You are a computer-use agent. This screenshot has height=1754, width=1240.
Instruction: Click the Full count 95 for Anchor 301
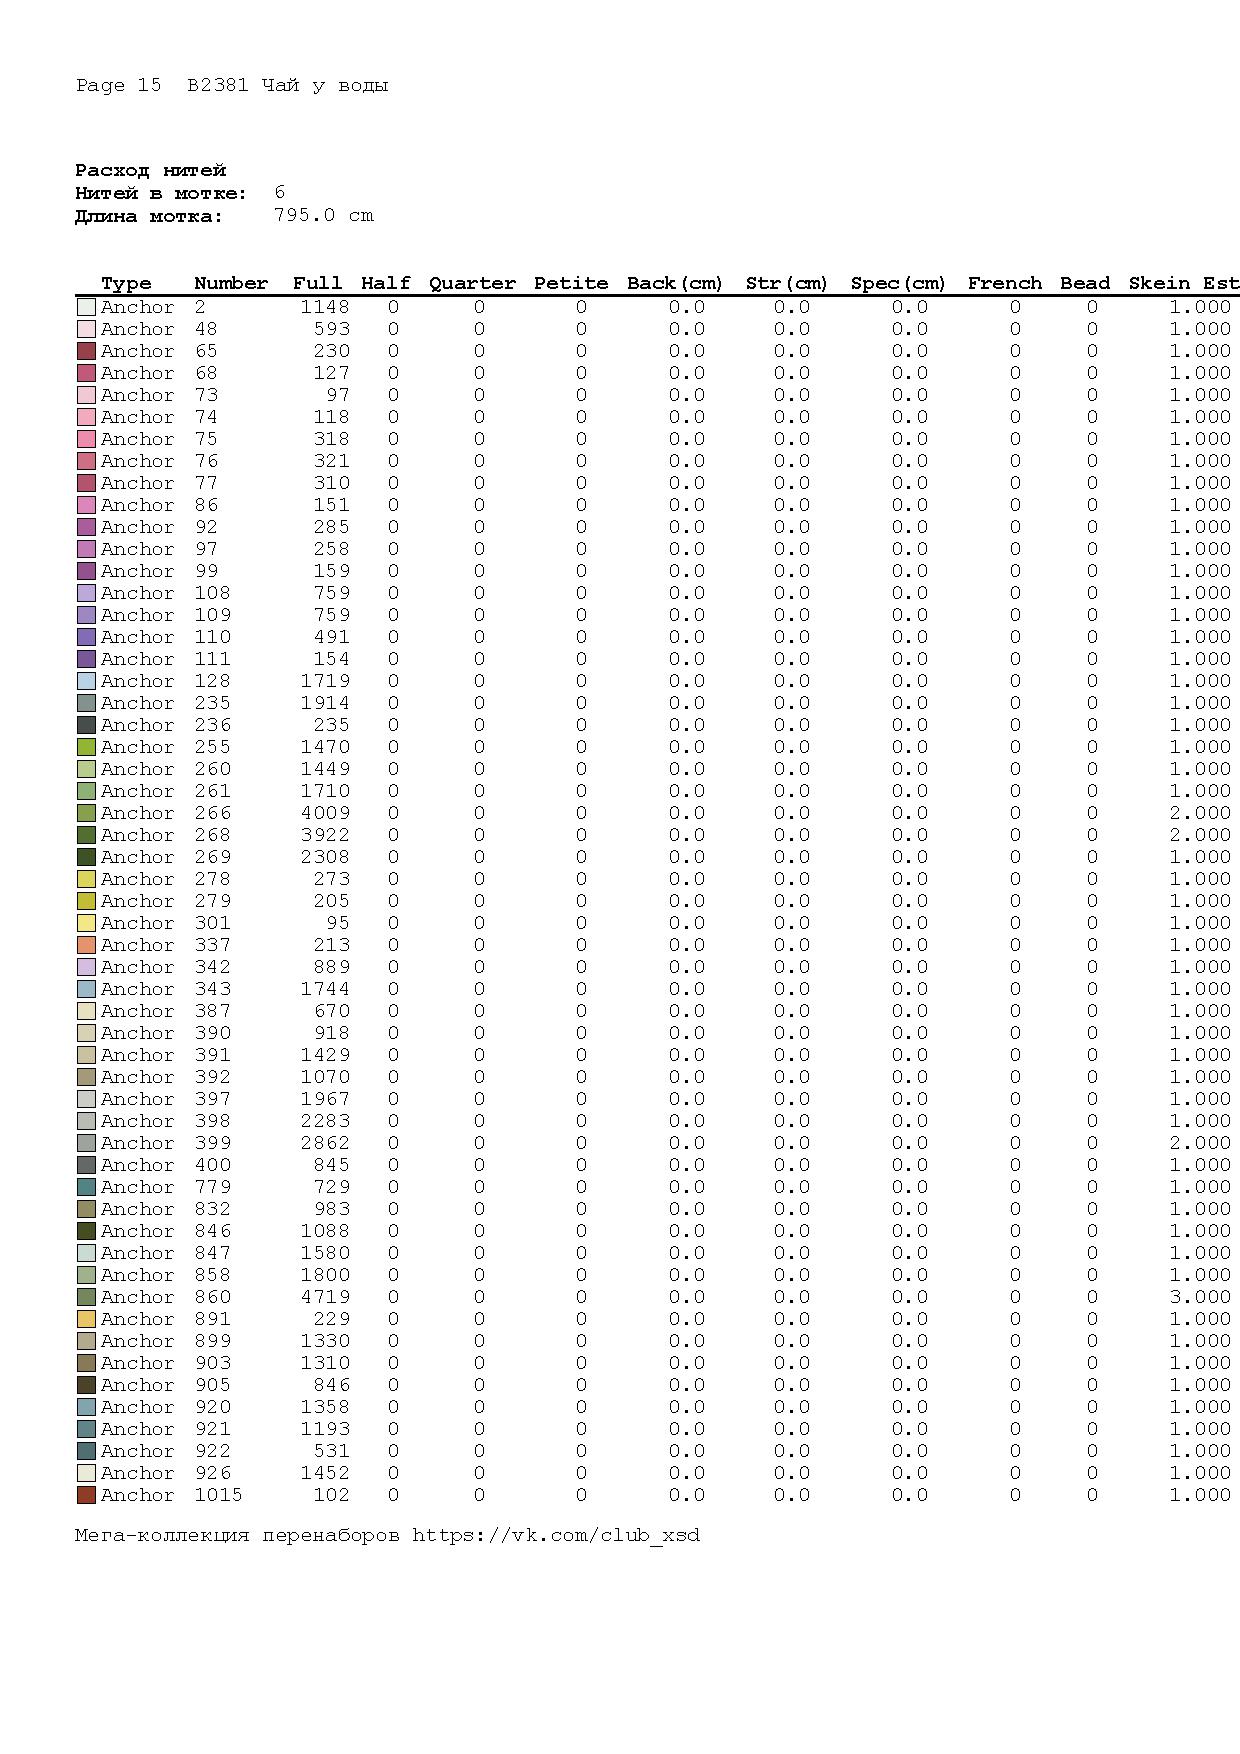(x=338, y=923)
